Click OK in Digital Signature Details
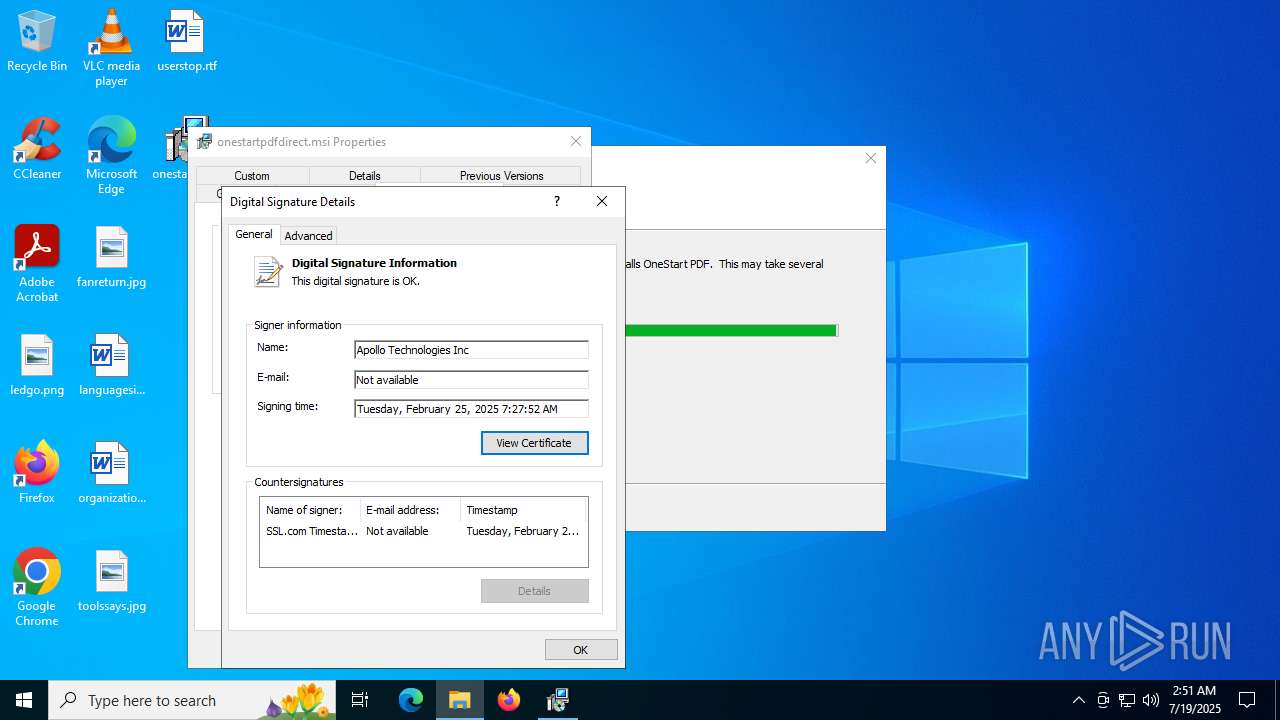 click(x=581, y=650)
